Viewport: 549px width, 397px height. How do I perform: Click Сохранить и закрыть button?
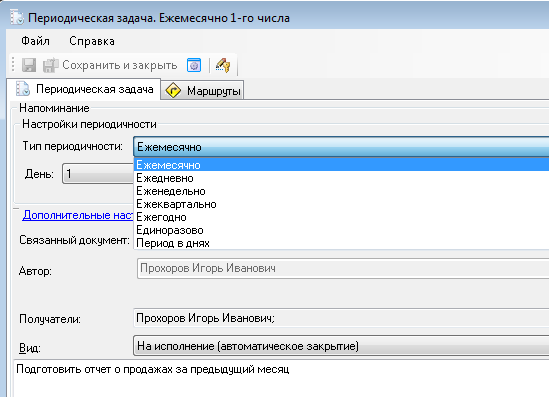[110, 65]
